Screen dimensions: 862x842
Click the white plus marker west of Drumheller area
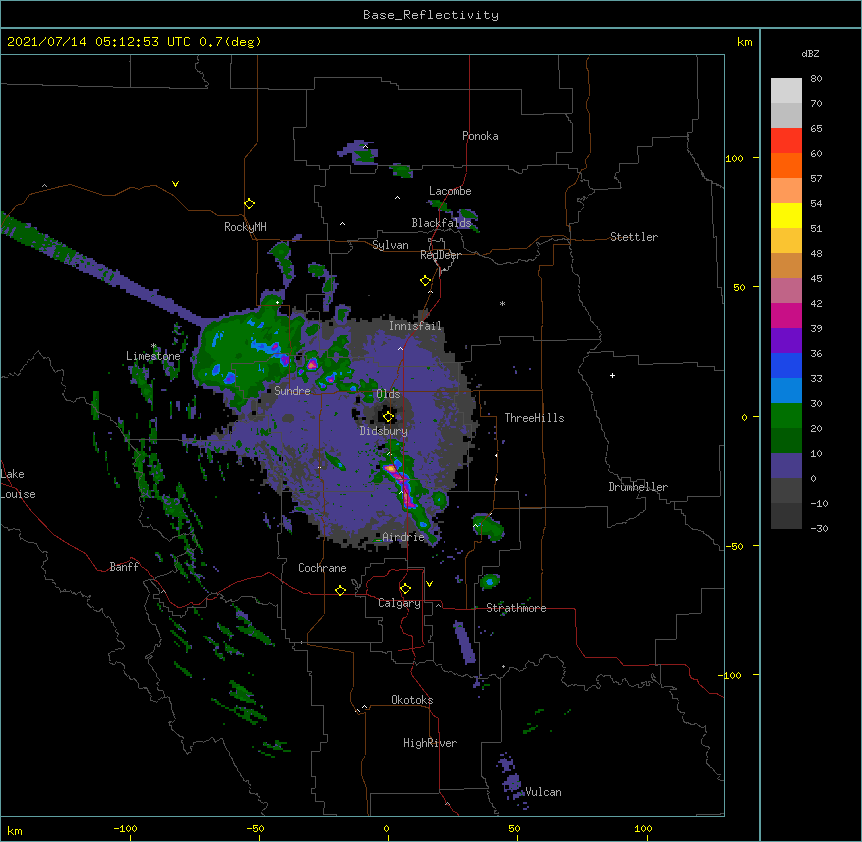pos(612,375)
